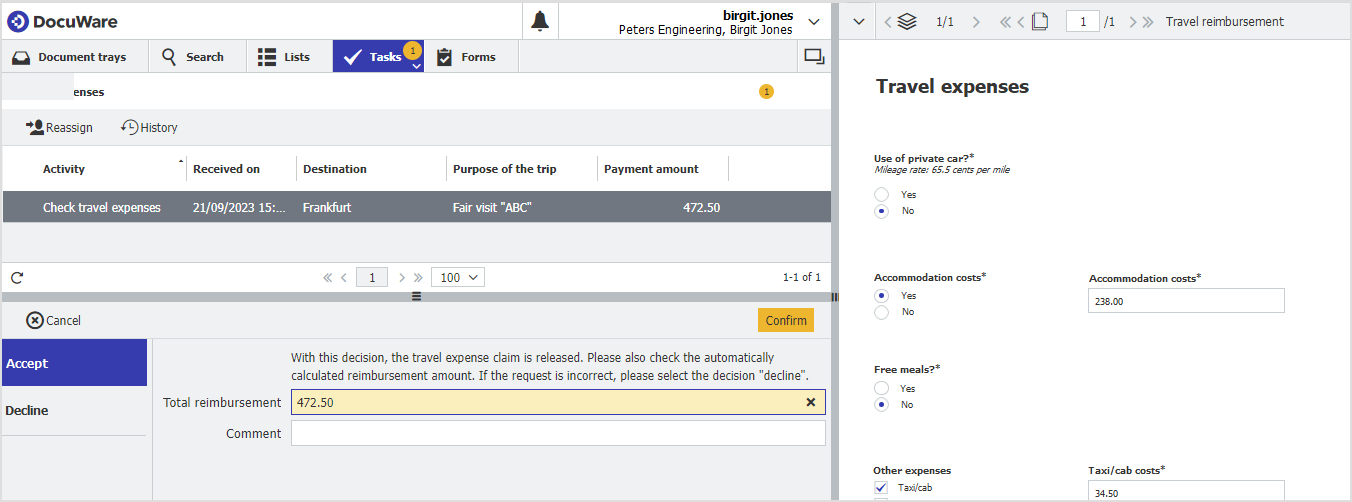Viewport: 1352px width, 502px height.
Task: Expand the birgit.jones user menu
Action: (x=814, y=22)
